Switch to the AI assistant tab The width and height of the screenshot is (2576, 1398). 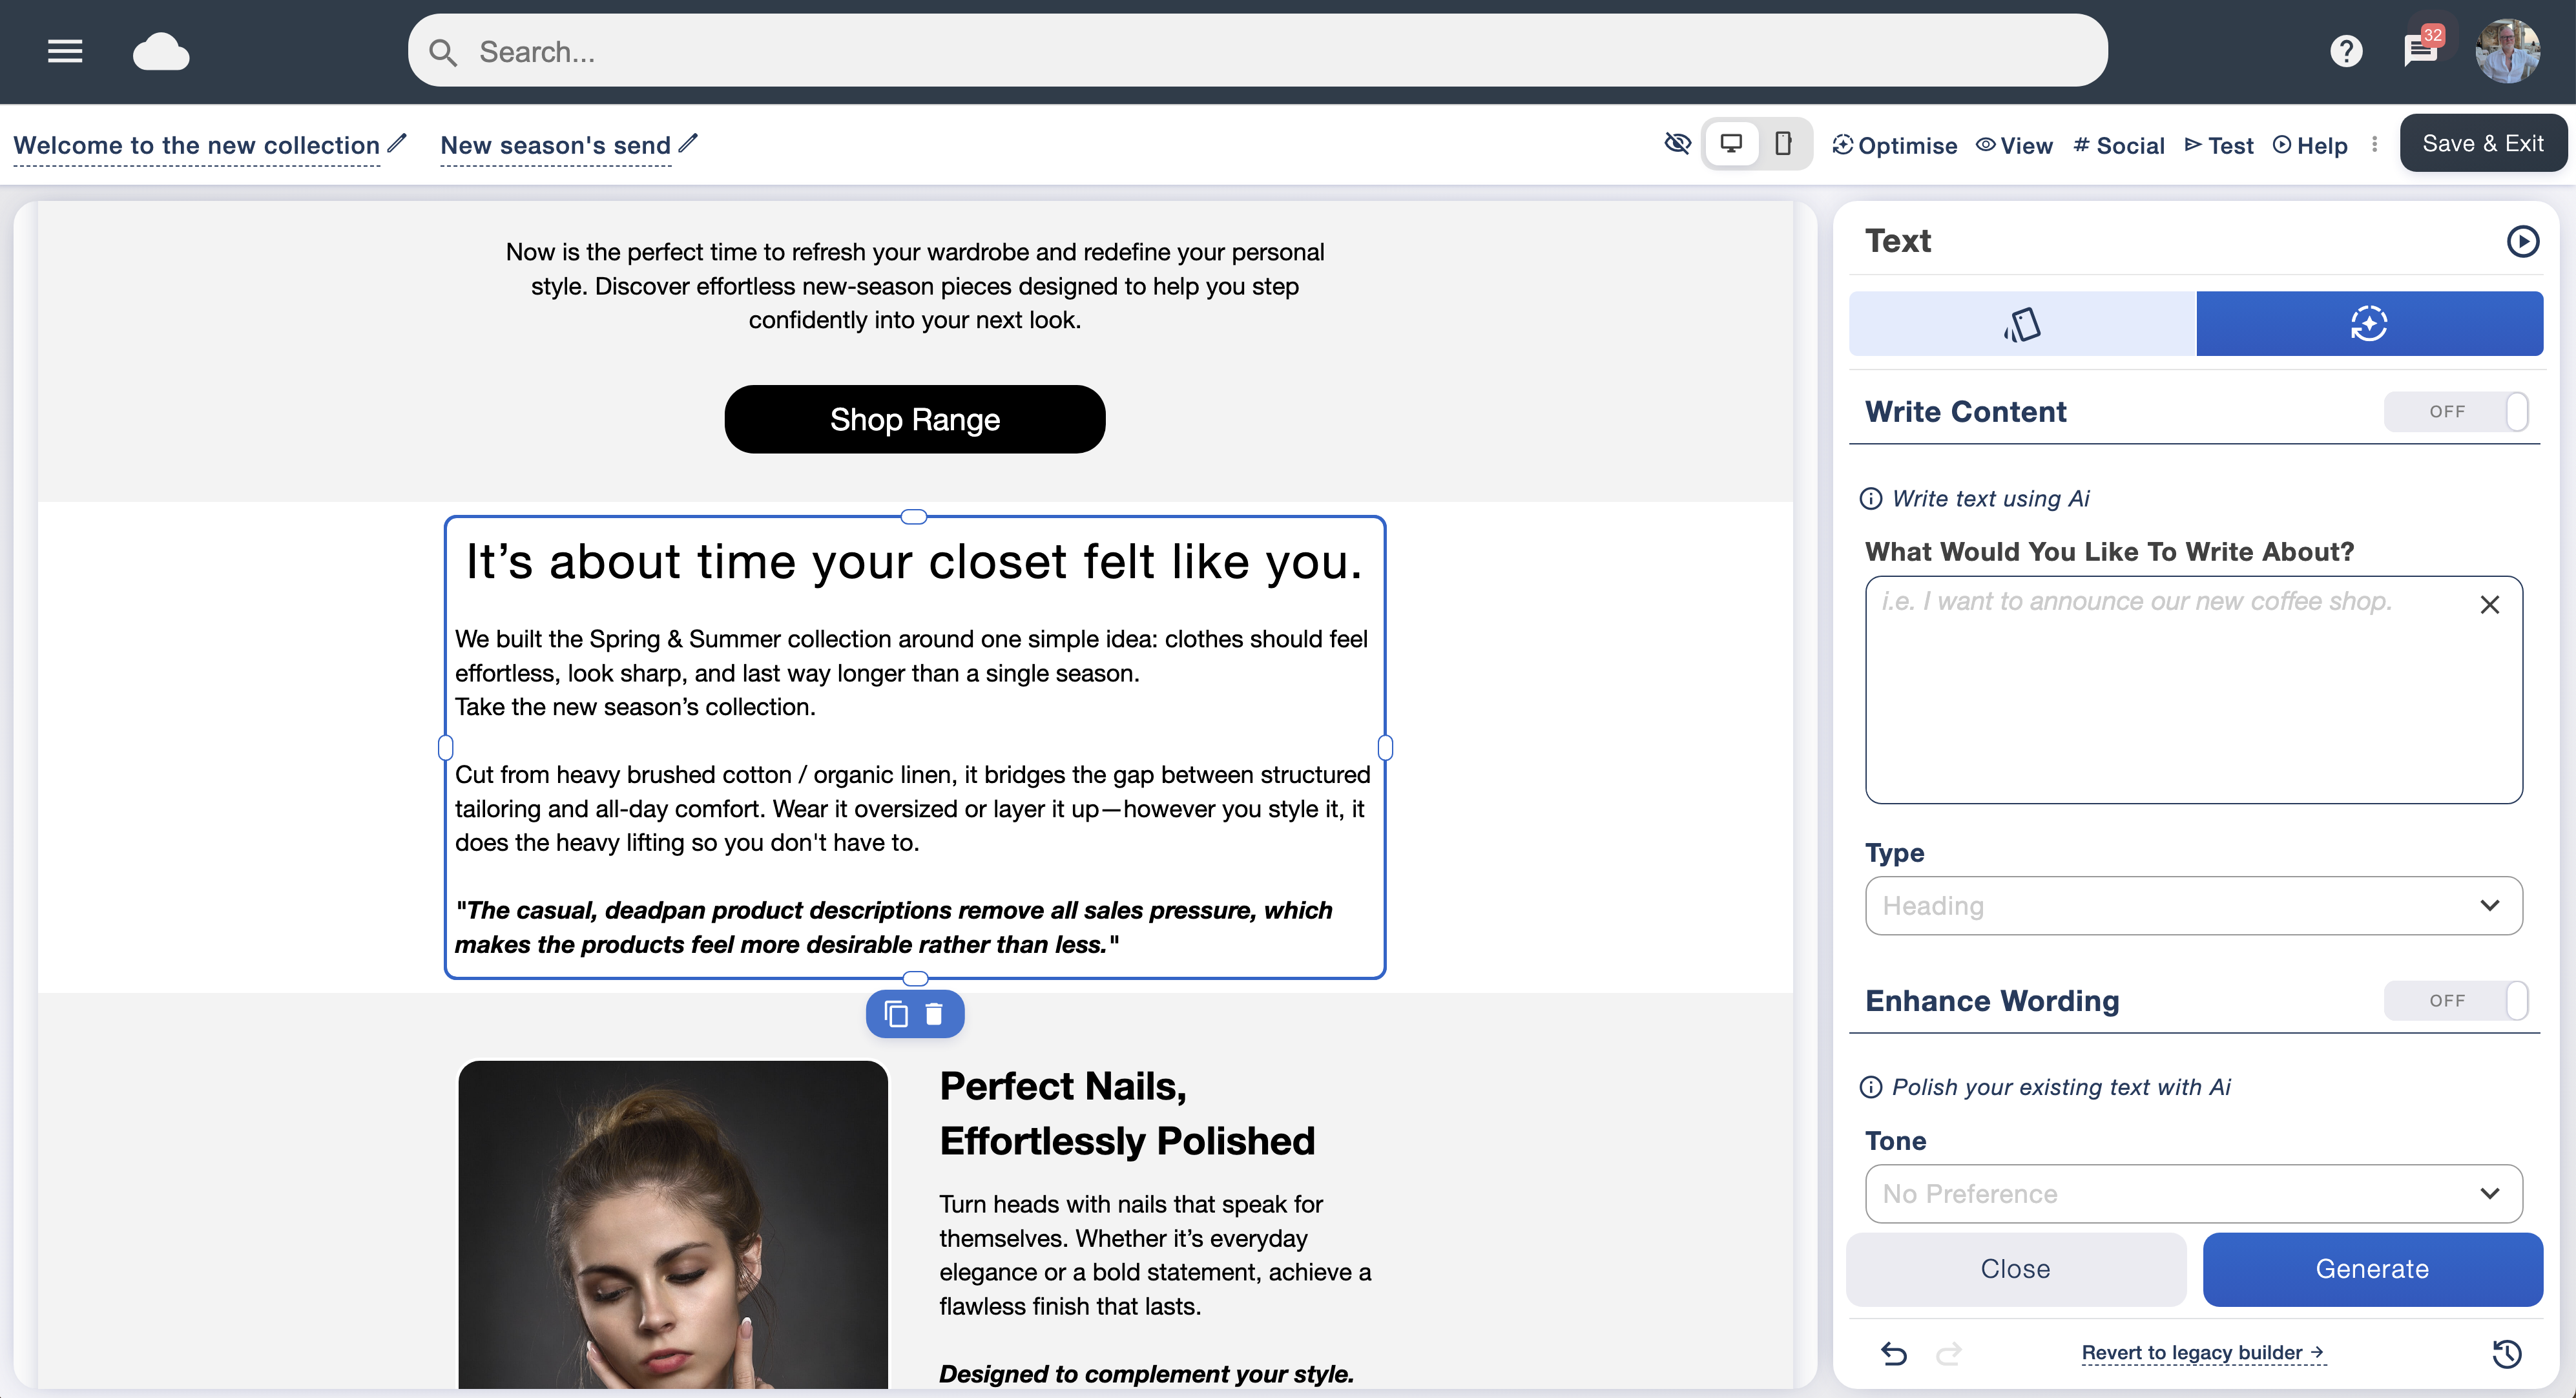pyautogui.click(x=2369, y=324)
